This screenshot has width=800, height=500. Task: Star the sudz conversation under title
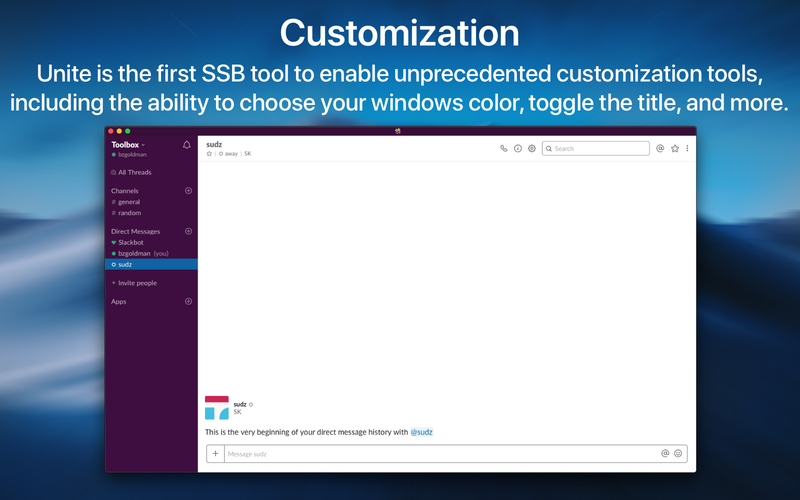(209, 154)
